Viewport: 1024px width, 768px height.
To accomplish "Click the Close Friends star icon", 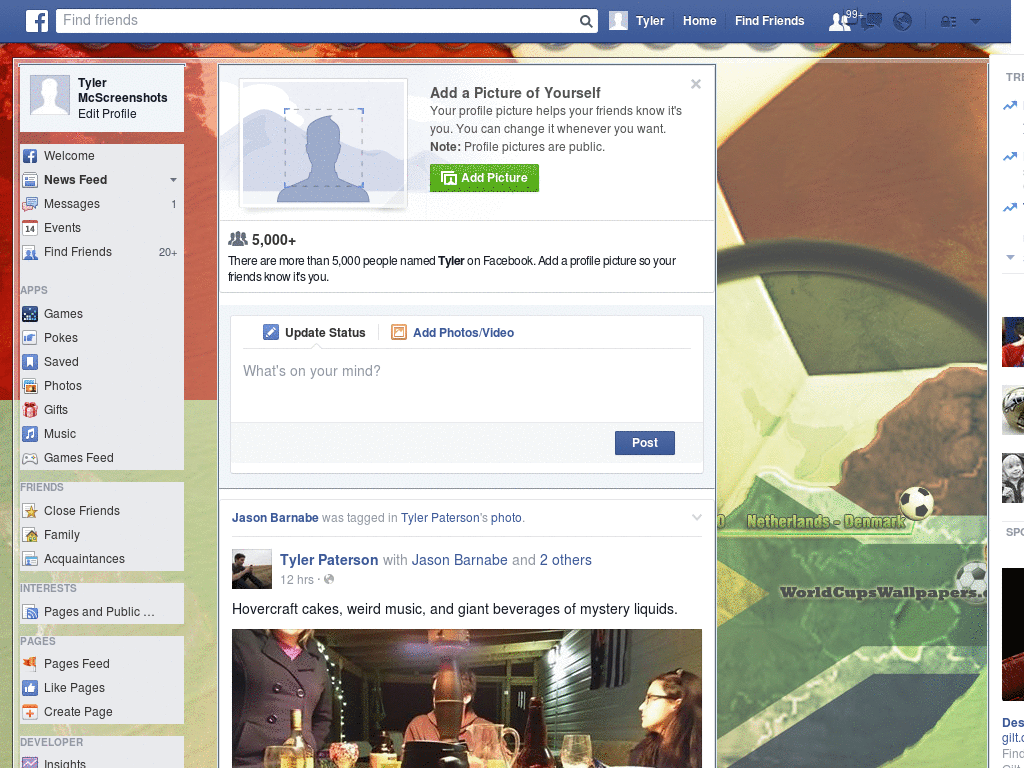I will tap(30, 511).
